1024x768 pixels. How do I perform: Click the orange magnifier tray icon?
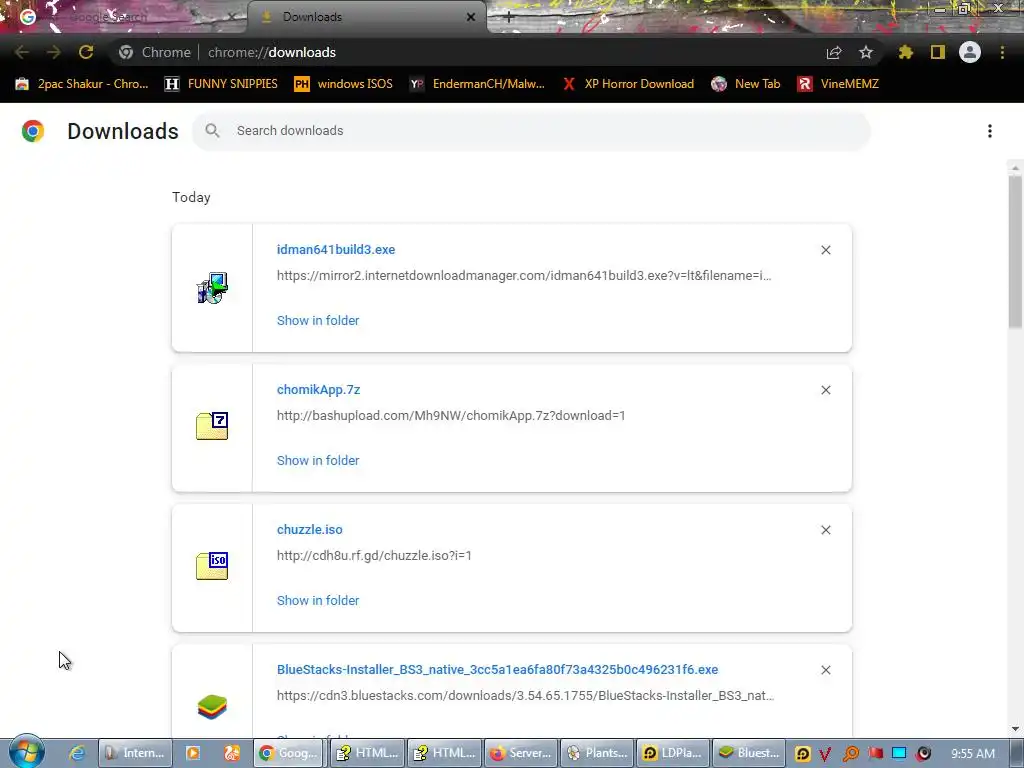coord(851,754)
